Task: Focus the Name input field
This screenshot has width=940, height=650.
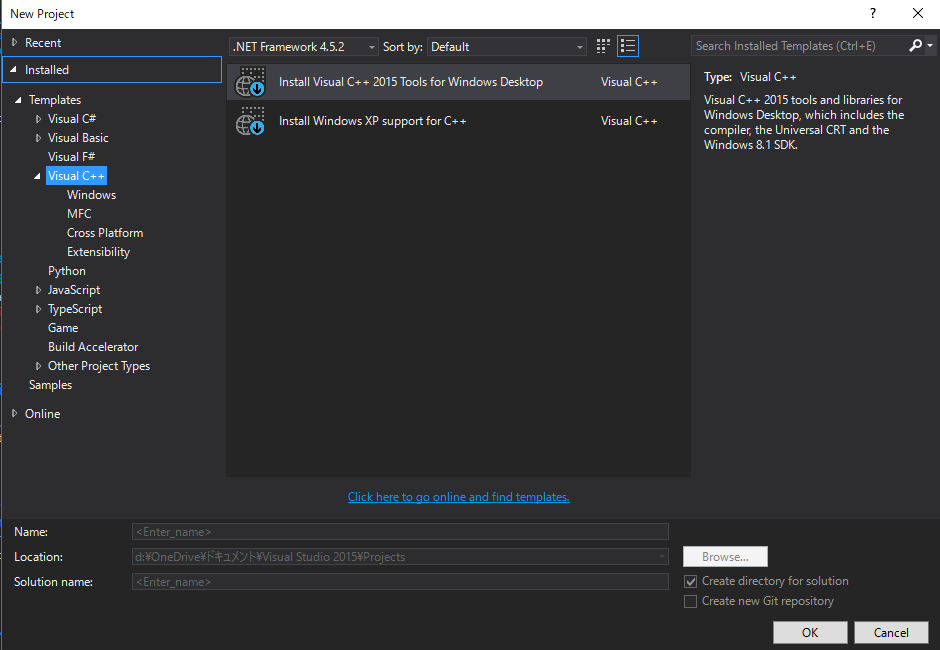Action: point(400,532)
